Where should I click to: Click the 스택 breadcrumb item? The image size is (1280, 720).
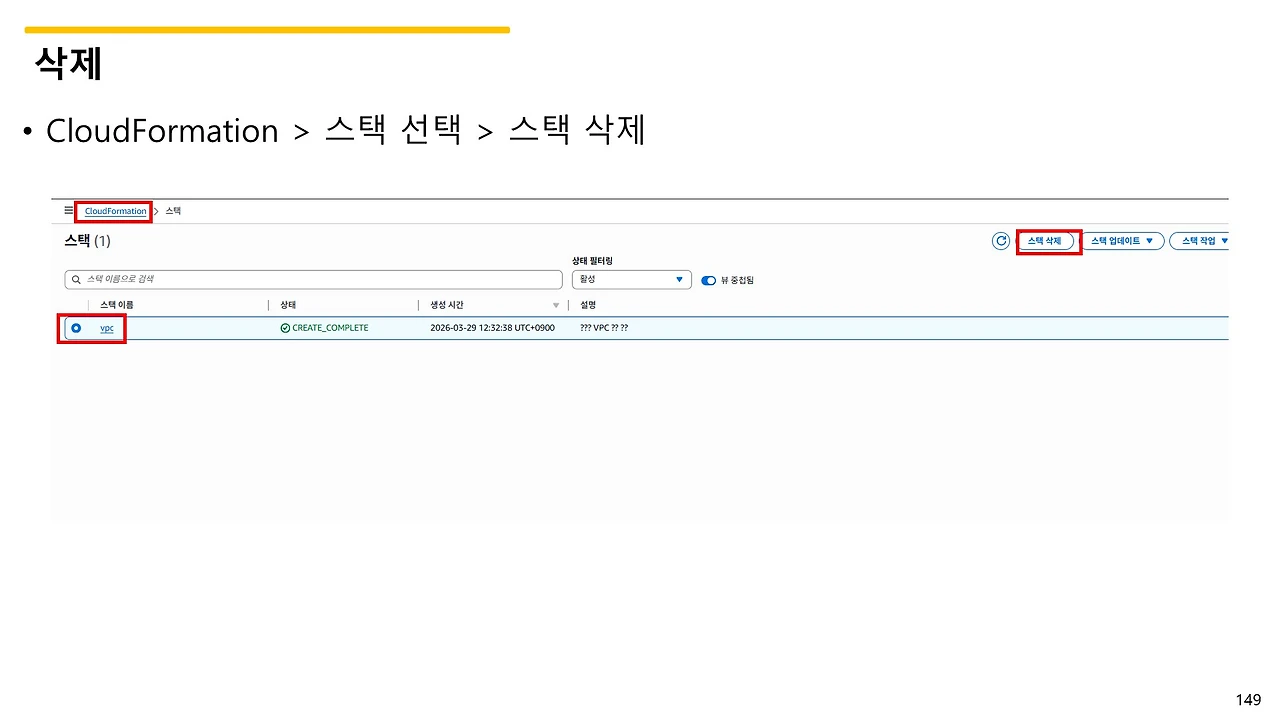tap(172, 211)
